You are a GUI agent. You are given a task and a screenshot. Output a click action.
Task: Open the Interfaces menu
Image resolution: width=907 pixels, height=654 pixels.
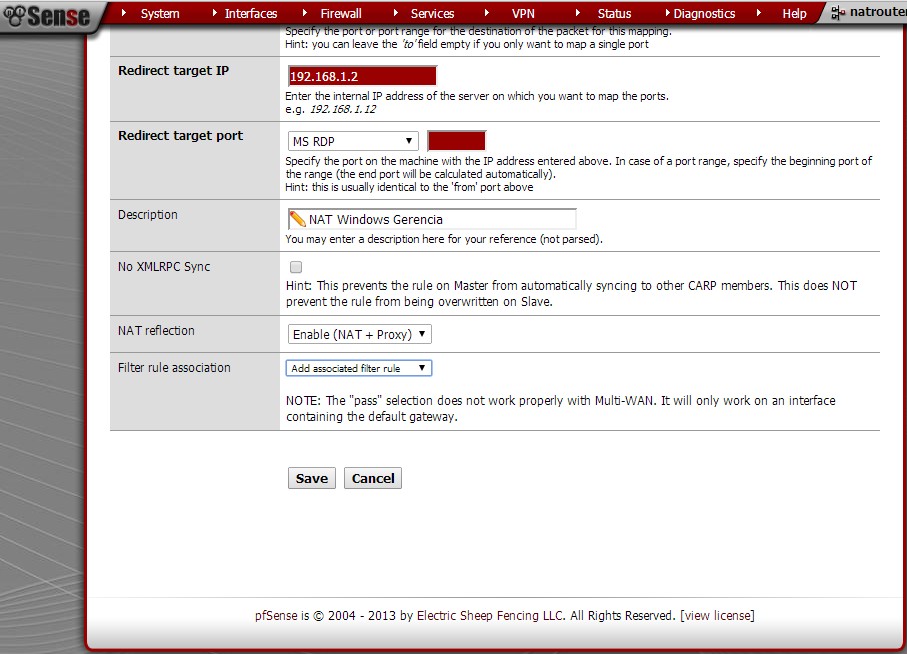pyautogui.click(x=251, y=14)
